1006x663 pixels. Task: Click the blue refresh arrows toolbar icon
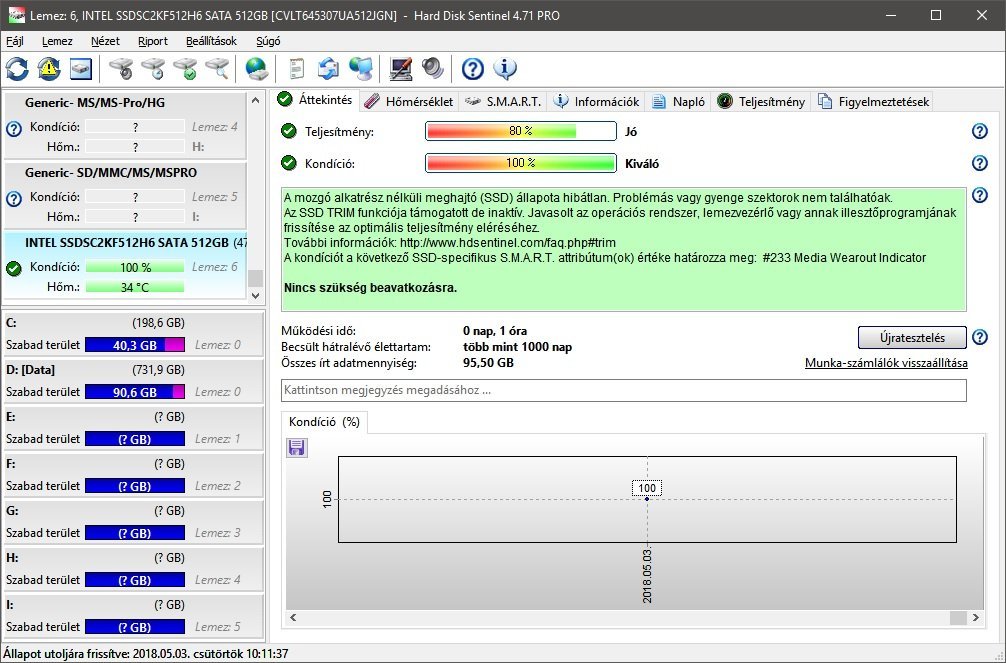click(17, 69)
